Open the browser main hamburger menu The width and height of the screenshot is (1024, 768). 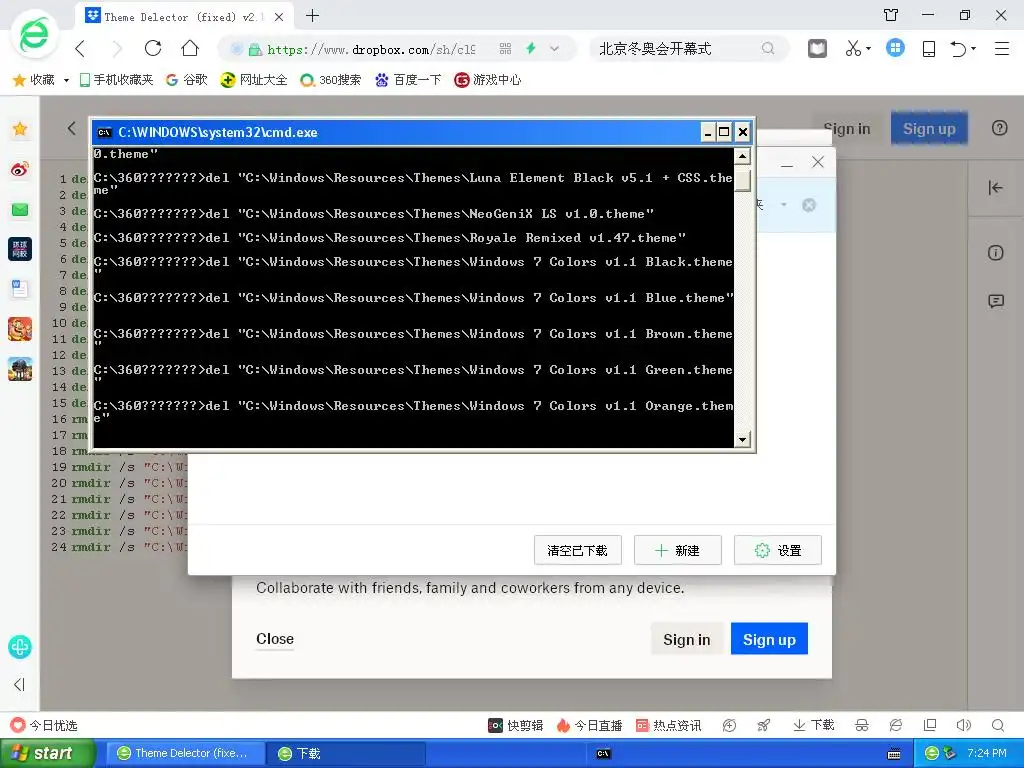1002,49
